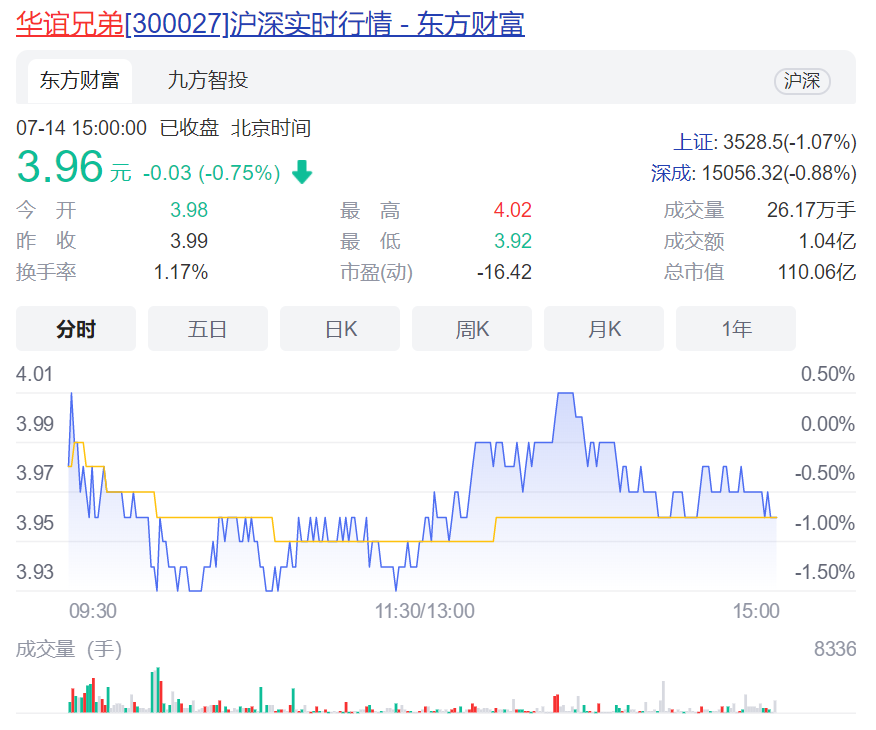
Task: Click the -1.50% percent axis label
Action: tap(825, 572)
